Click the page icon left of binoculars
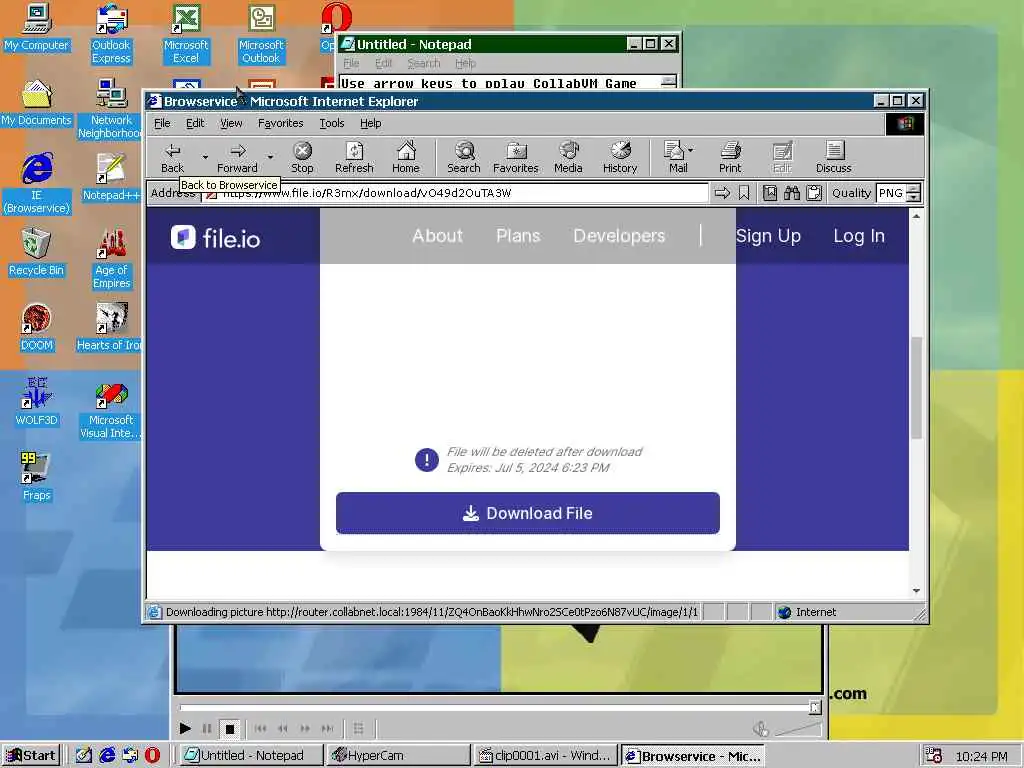Viewport: 1024px width, 768px height. tap(770, 193)
